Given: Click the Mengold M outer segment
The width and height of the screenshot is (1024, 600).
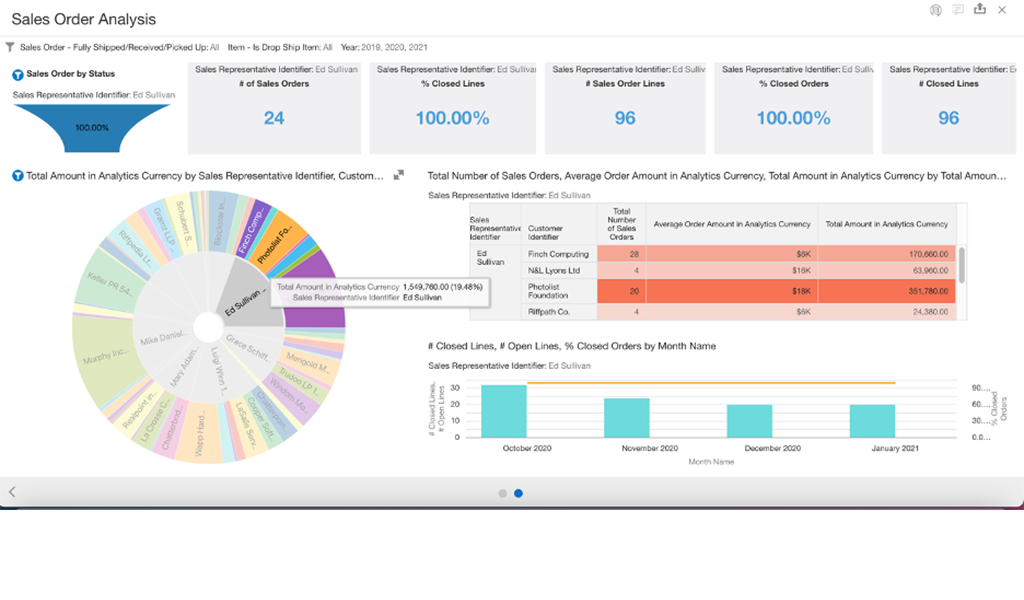Looking at the screenshot, I should point(311,362).
